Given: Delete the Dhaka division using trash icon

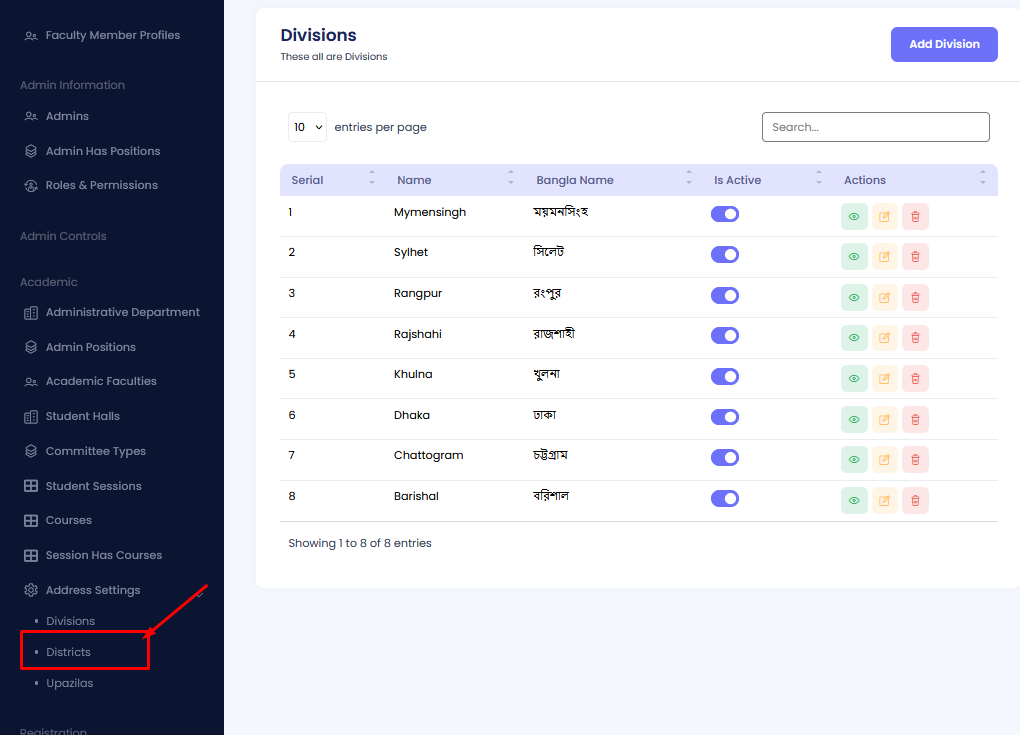Looking at the screenshot, I should click(915, 419).
